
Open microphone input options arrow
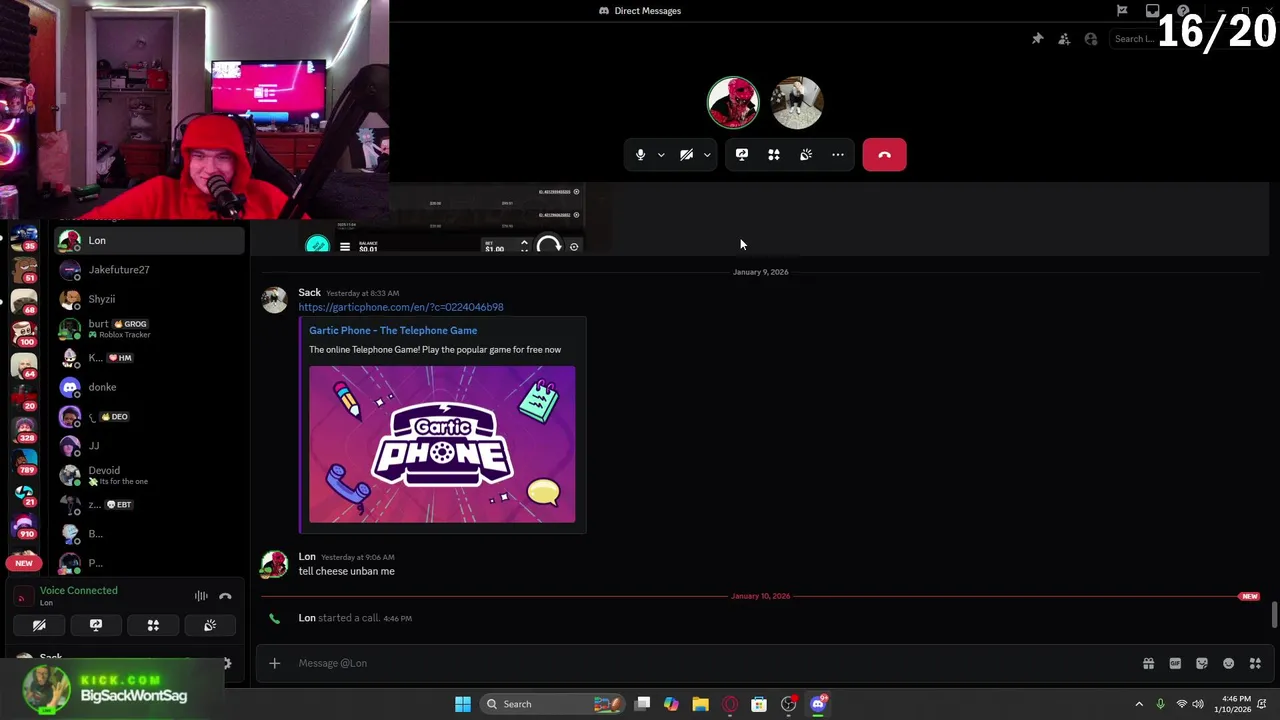[x=661, y=155]
